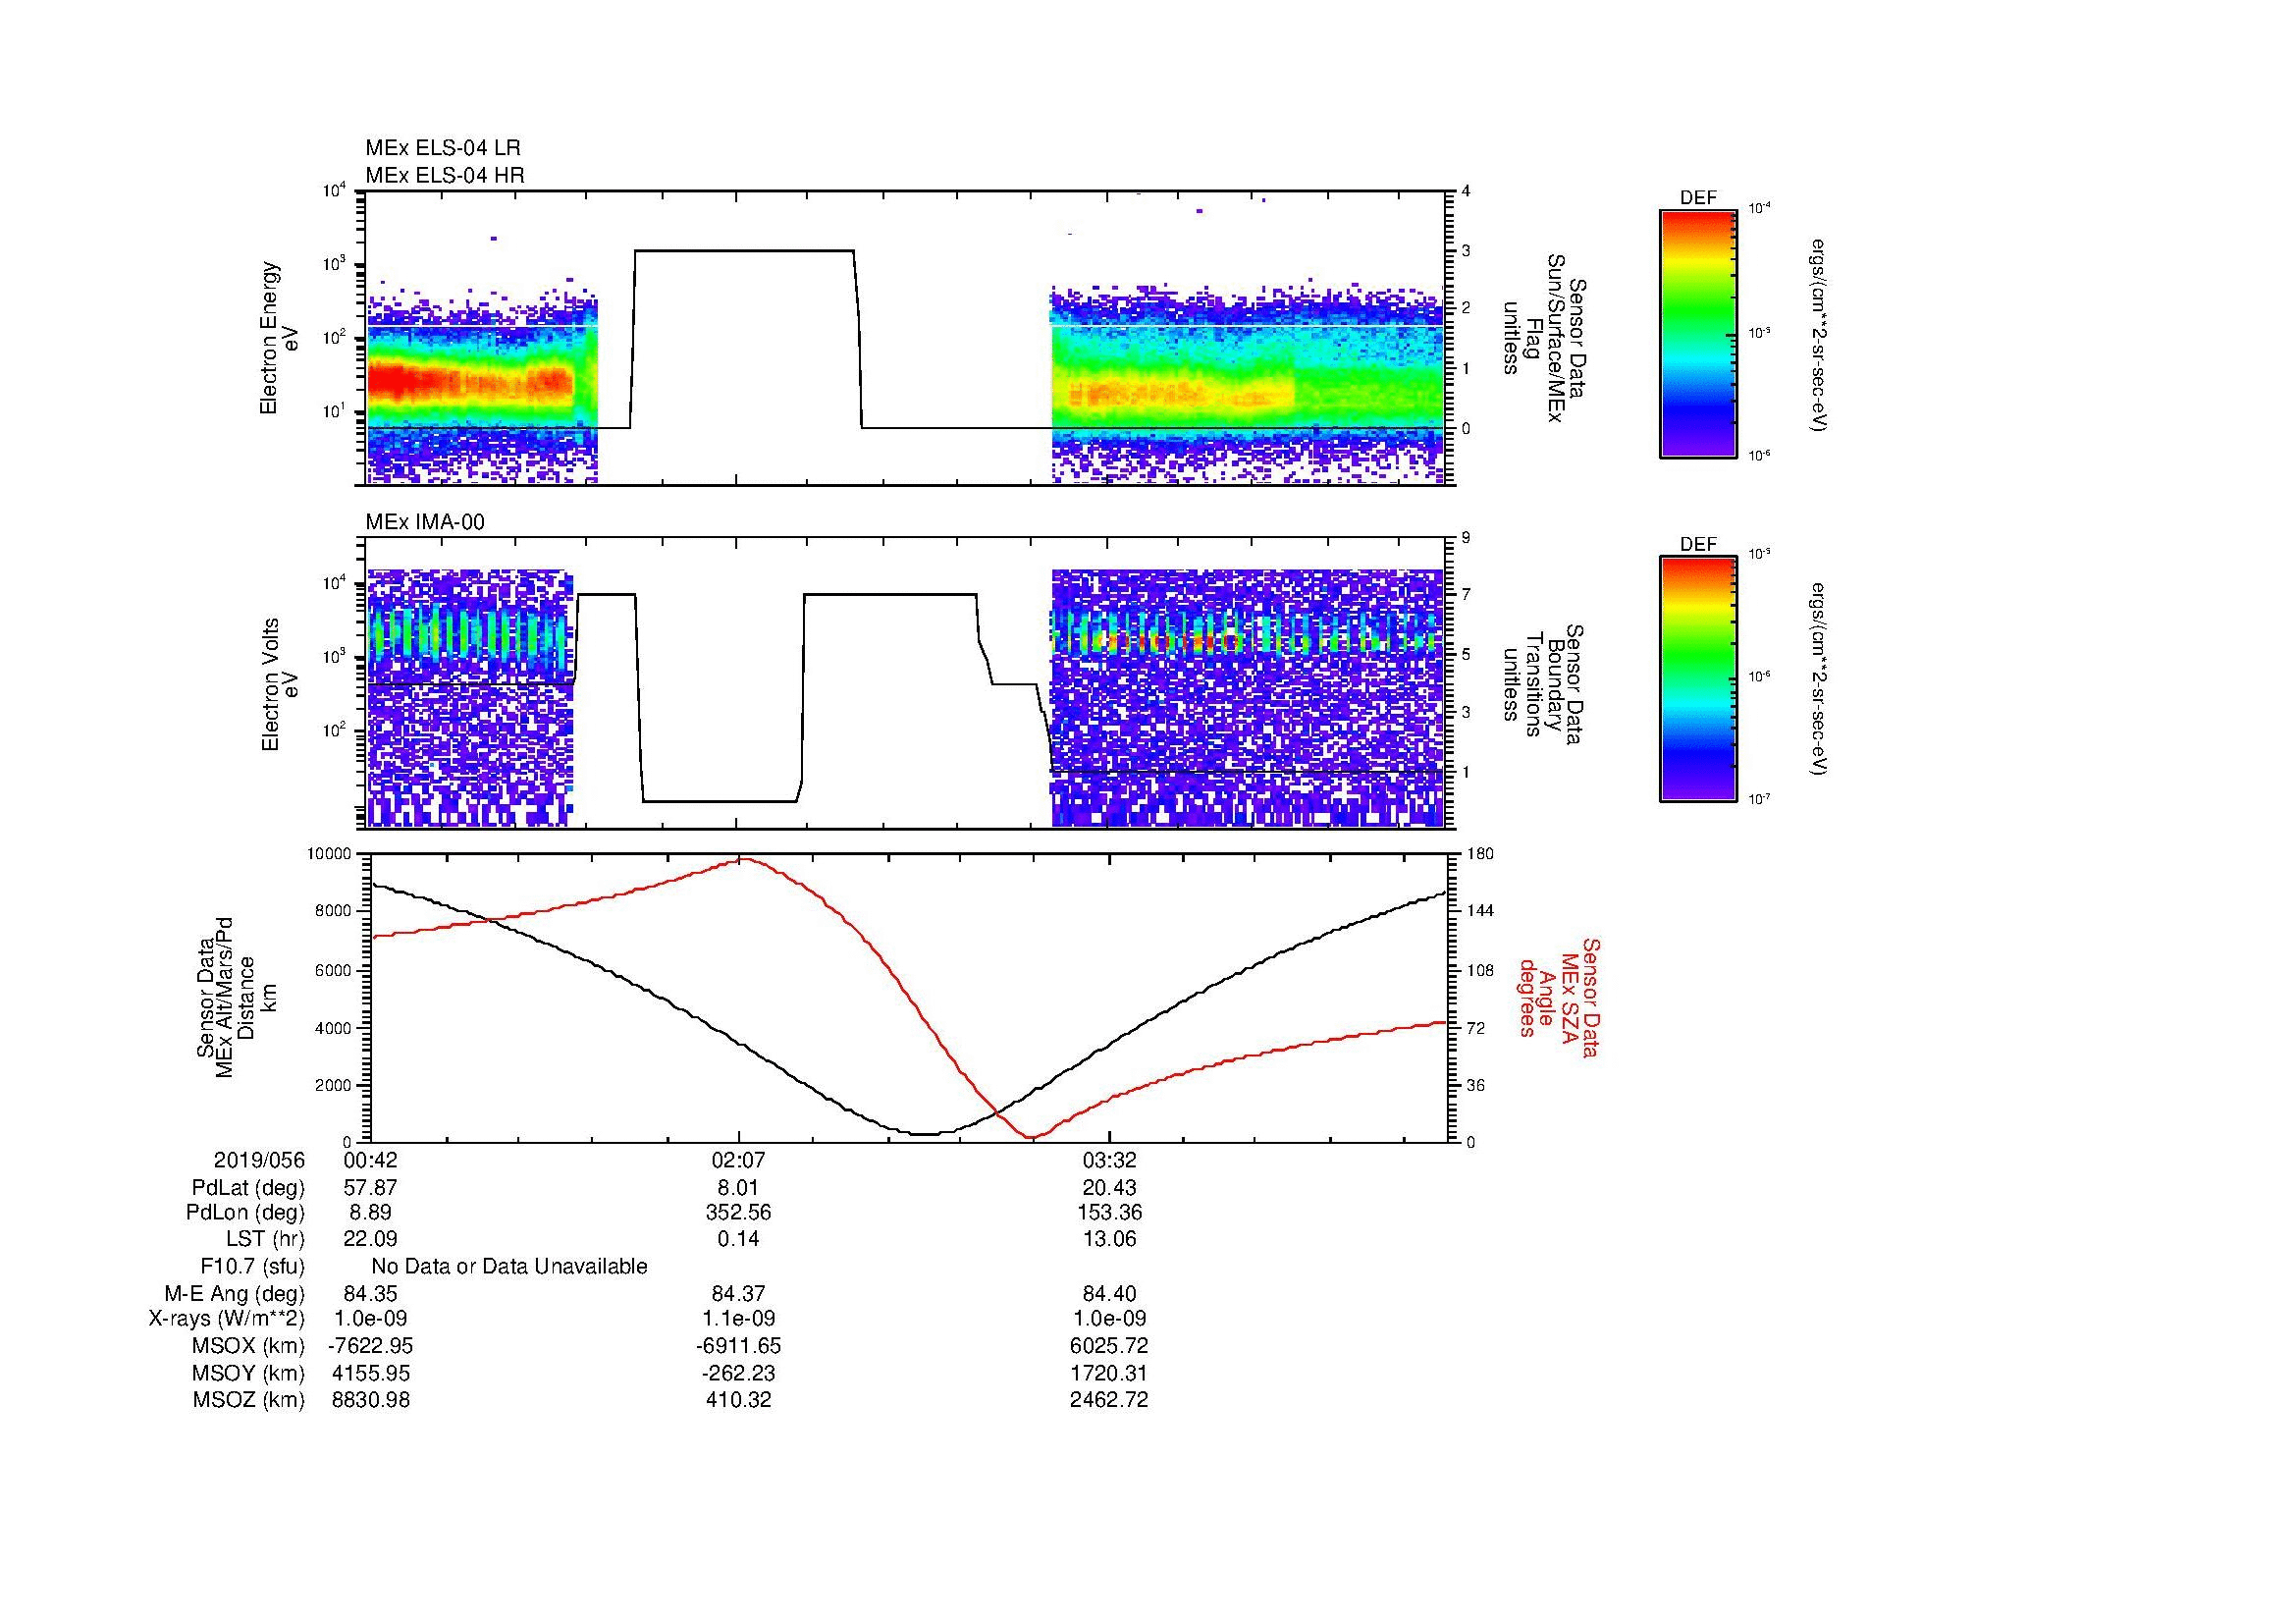This screenshot has height=1623, width=2296.
Task: Click the 'MSOX (km)' row label
Action: tap(249, 1346)
